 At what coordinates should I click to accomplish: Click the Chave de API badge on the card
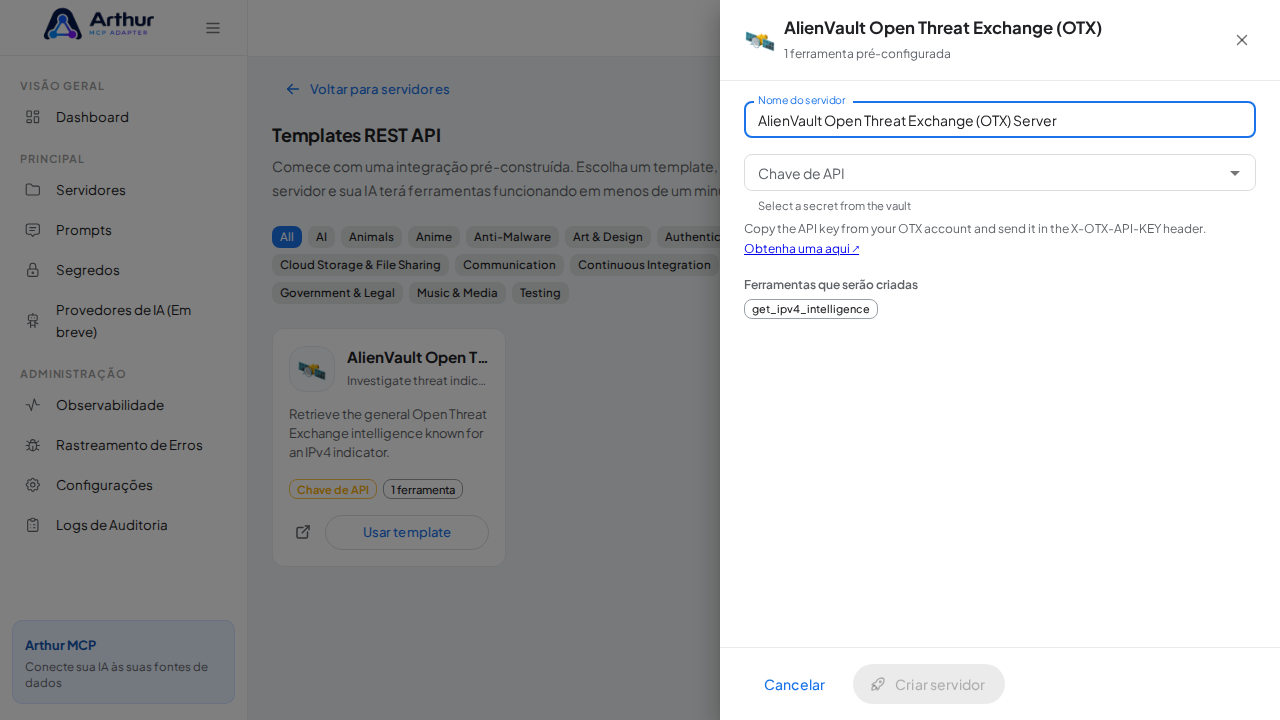tap(333, 489)
